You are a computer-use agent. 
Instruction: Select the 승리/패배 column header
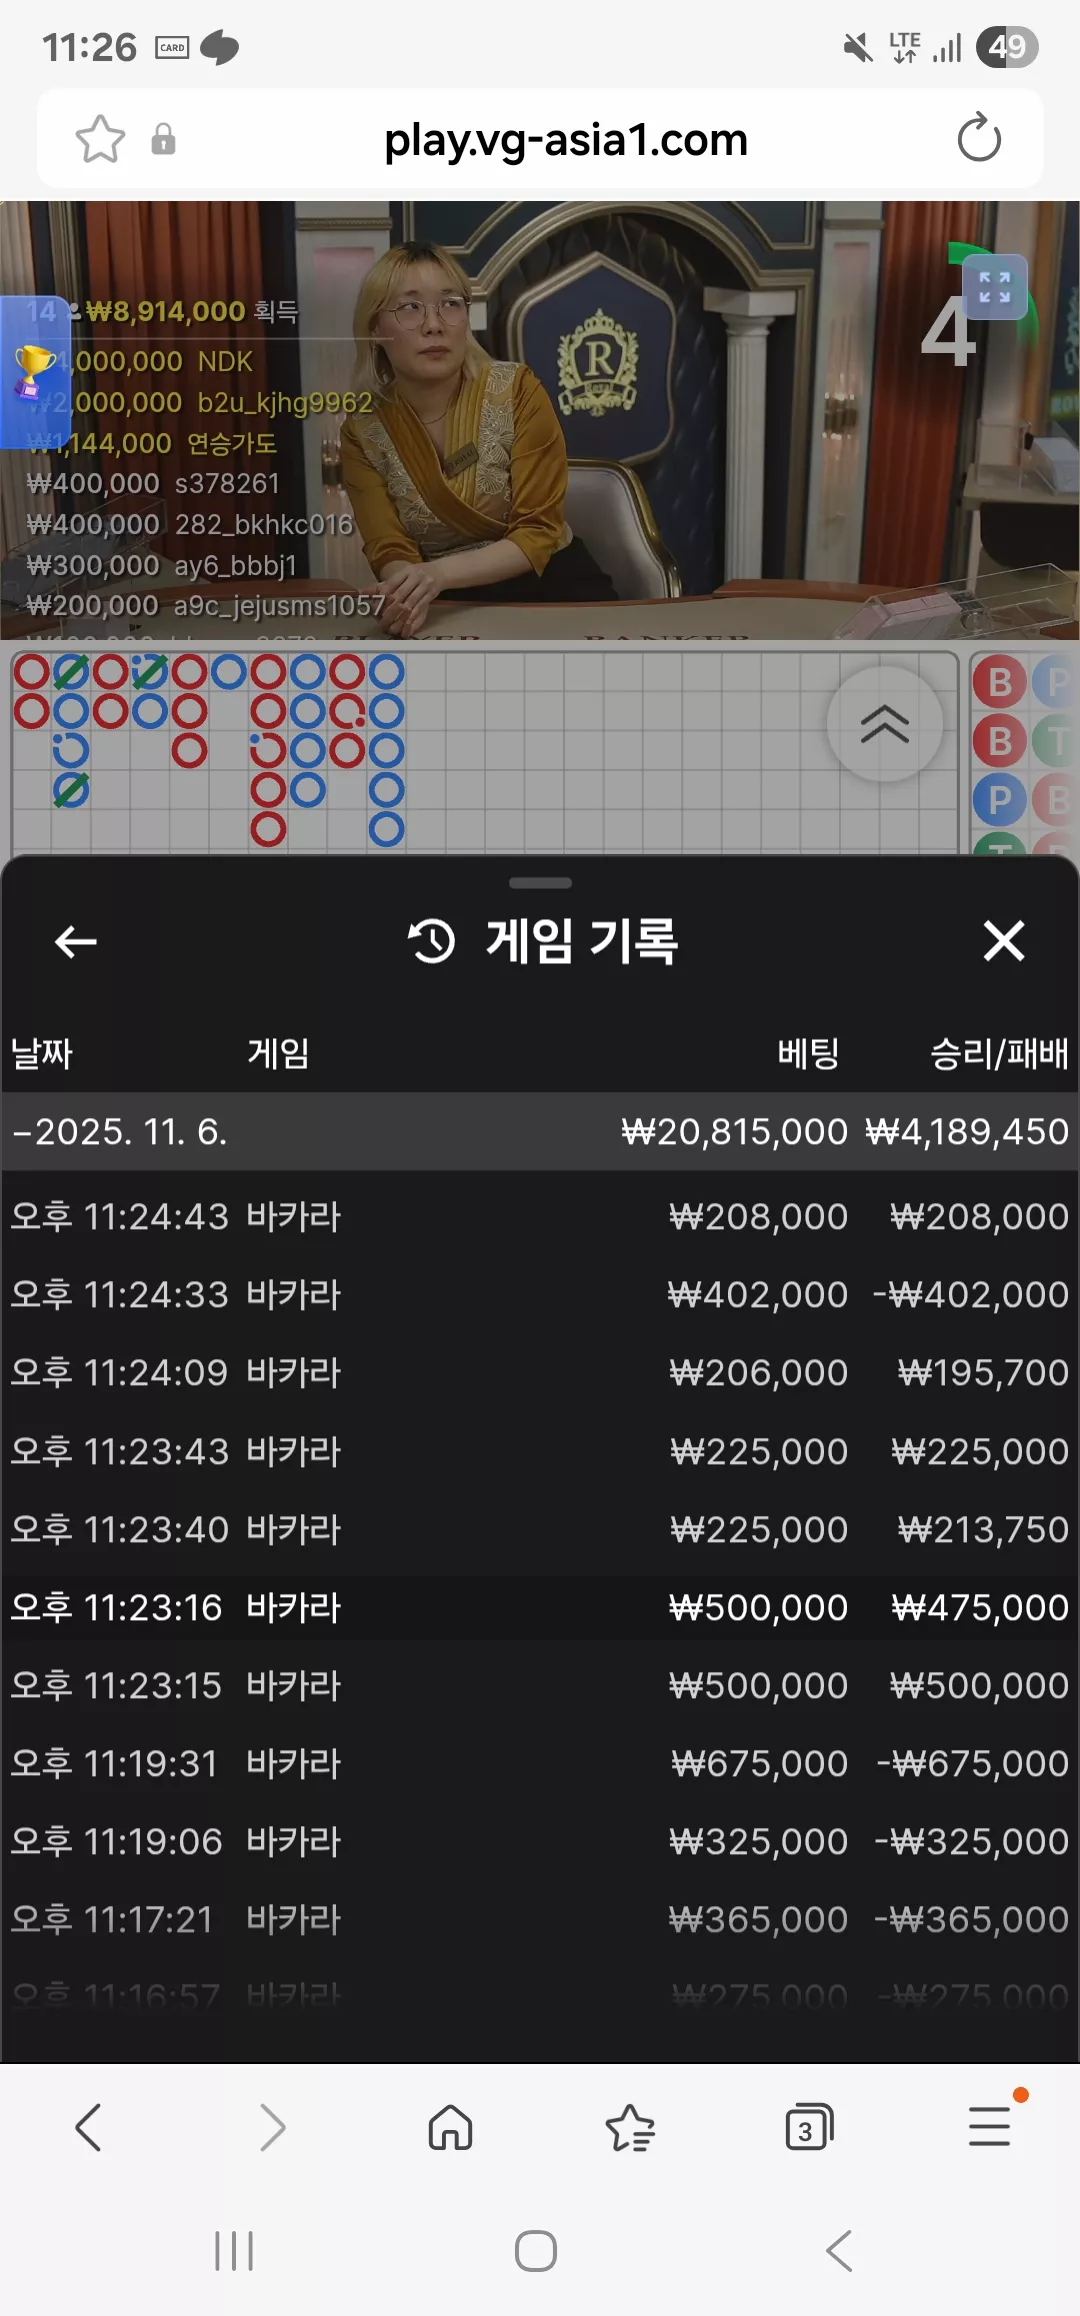[x=999, y=1053]
